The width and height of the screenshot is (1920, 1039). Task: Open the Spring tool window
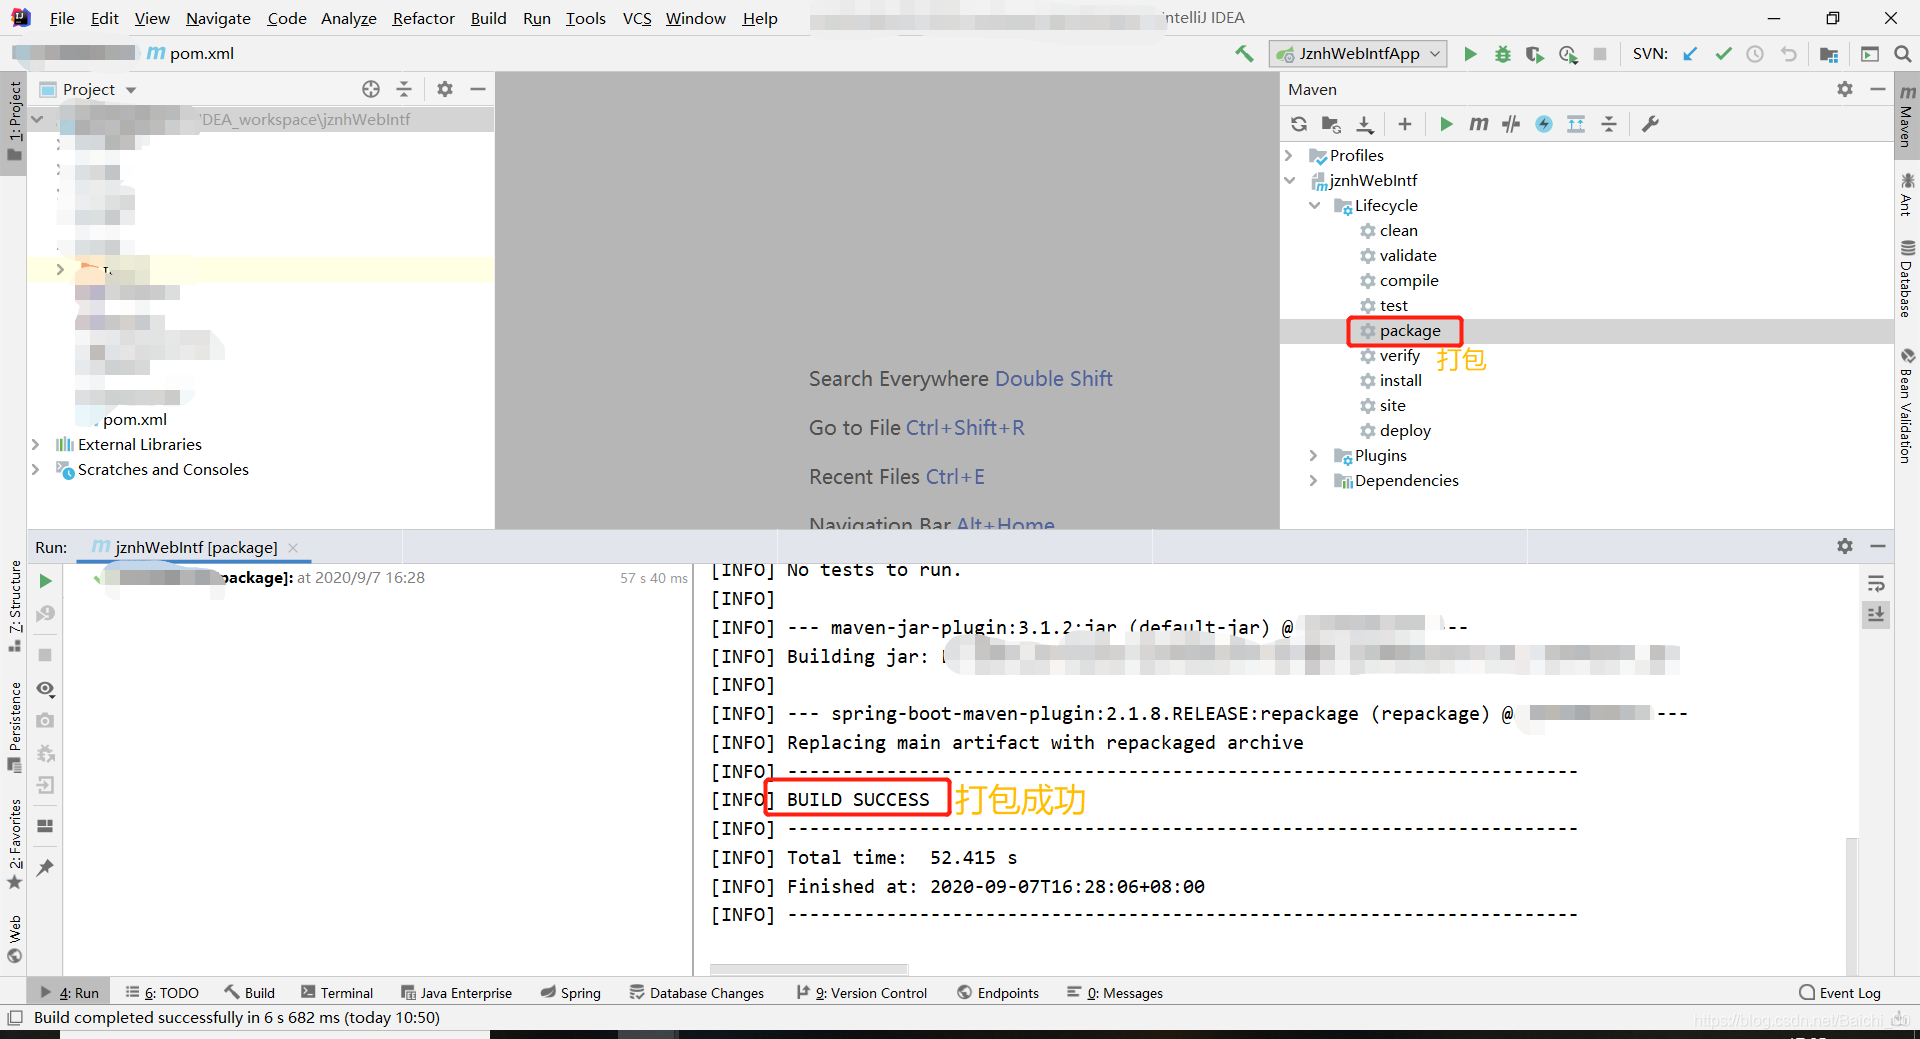pyautogui.click(x=571, y=993)
